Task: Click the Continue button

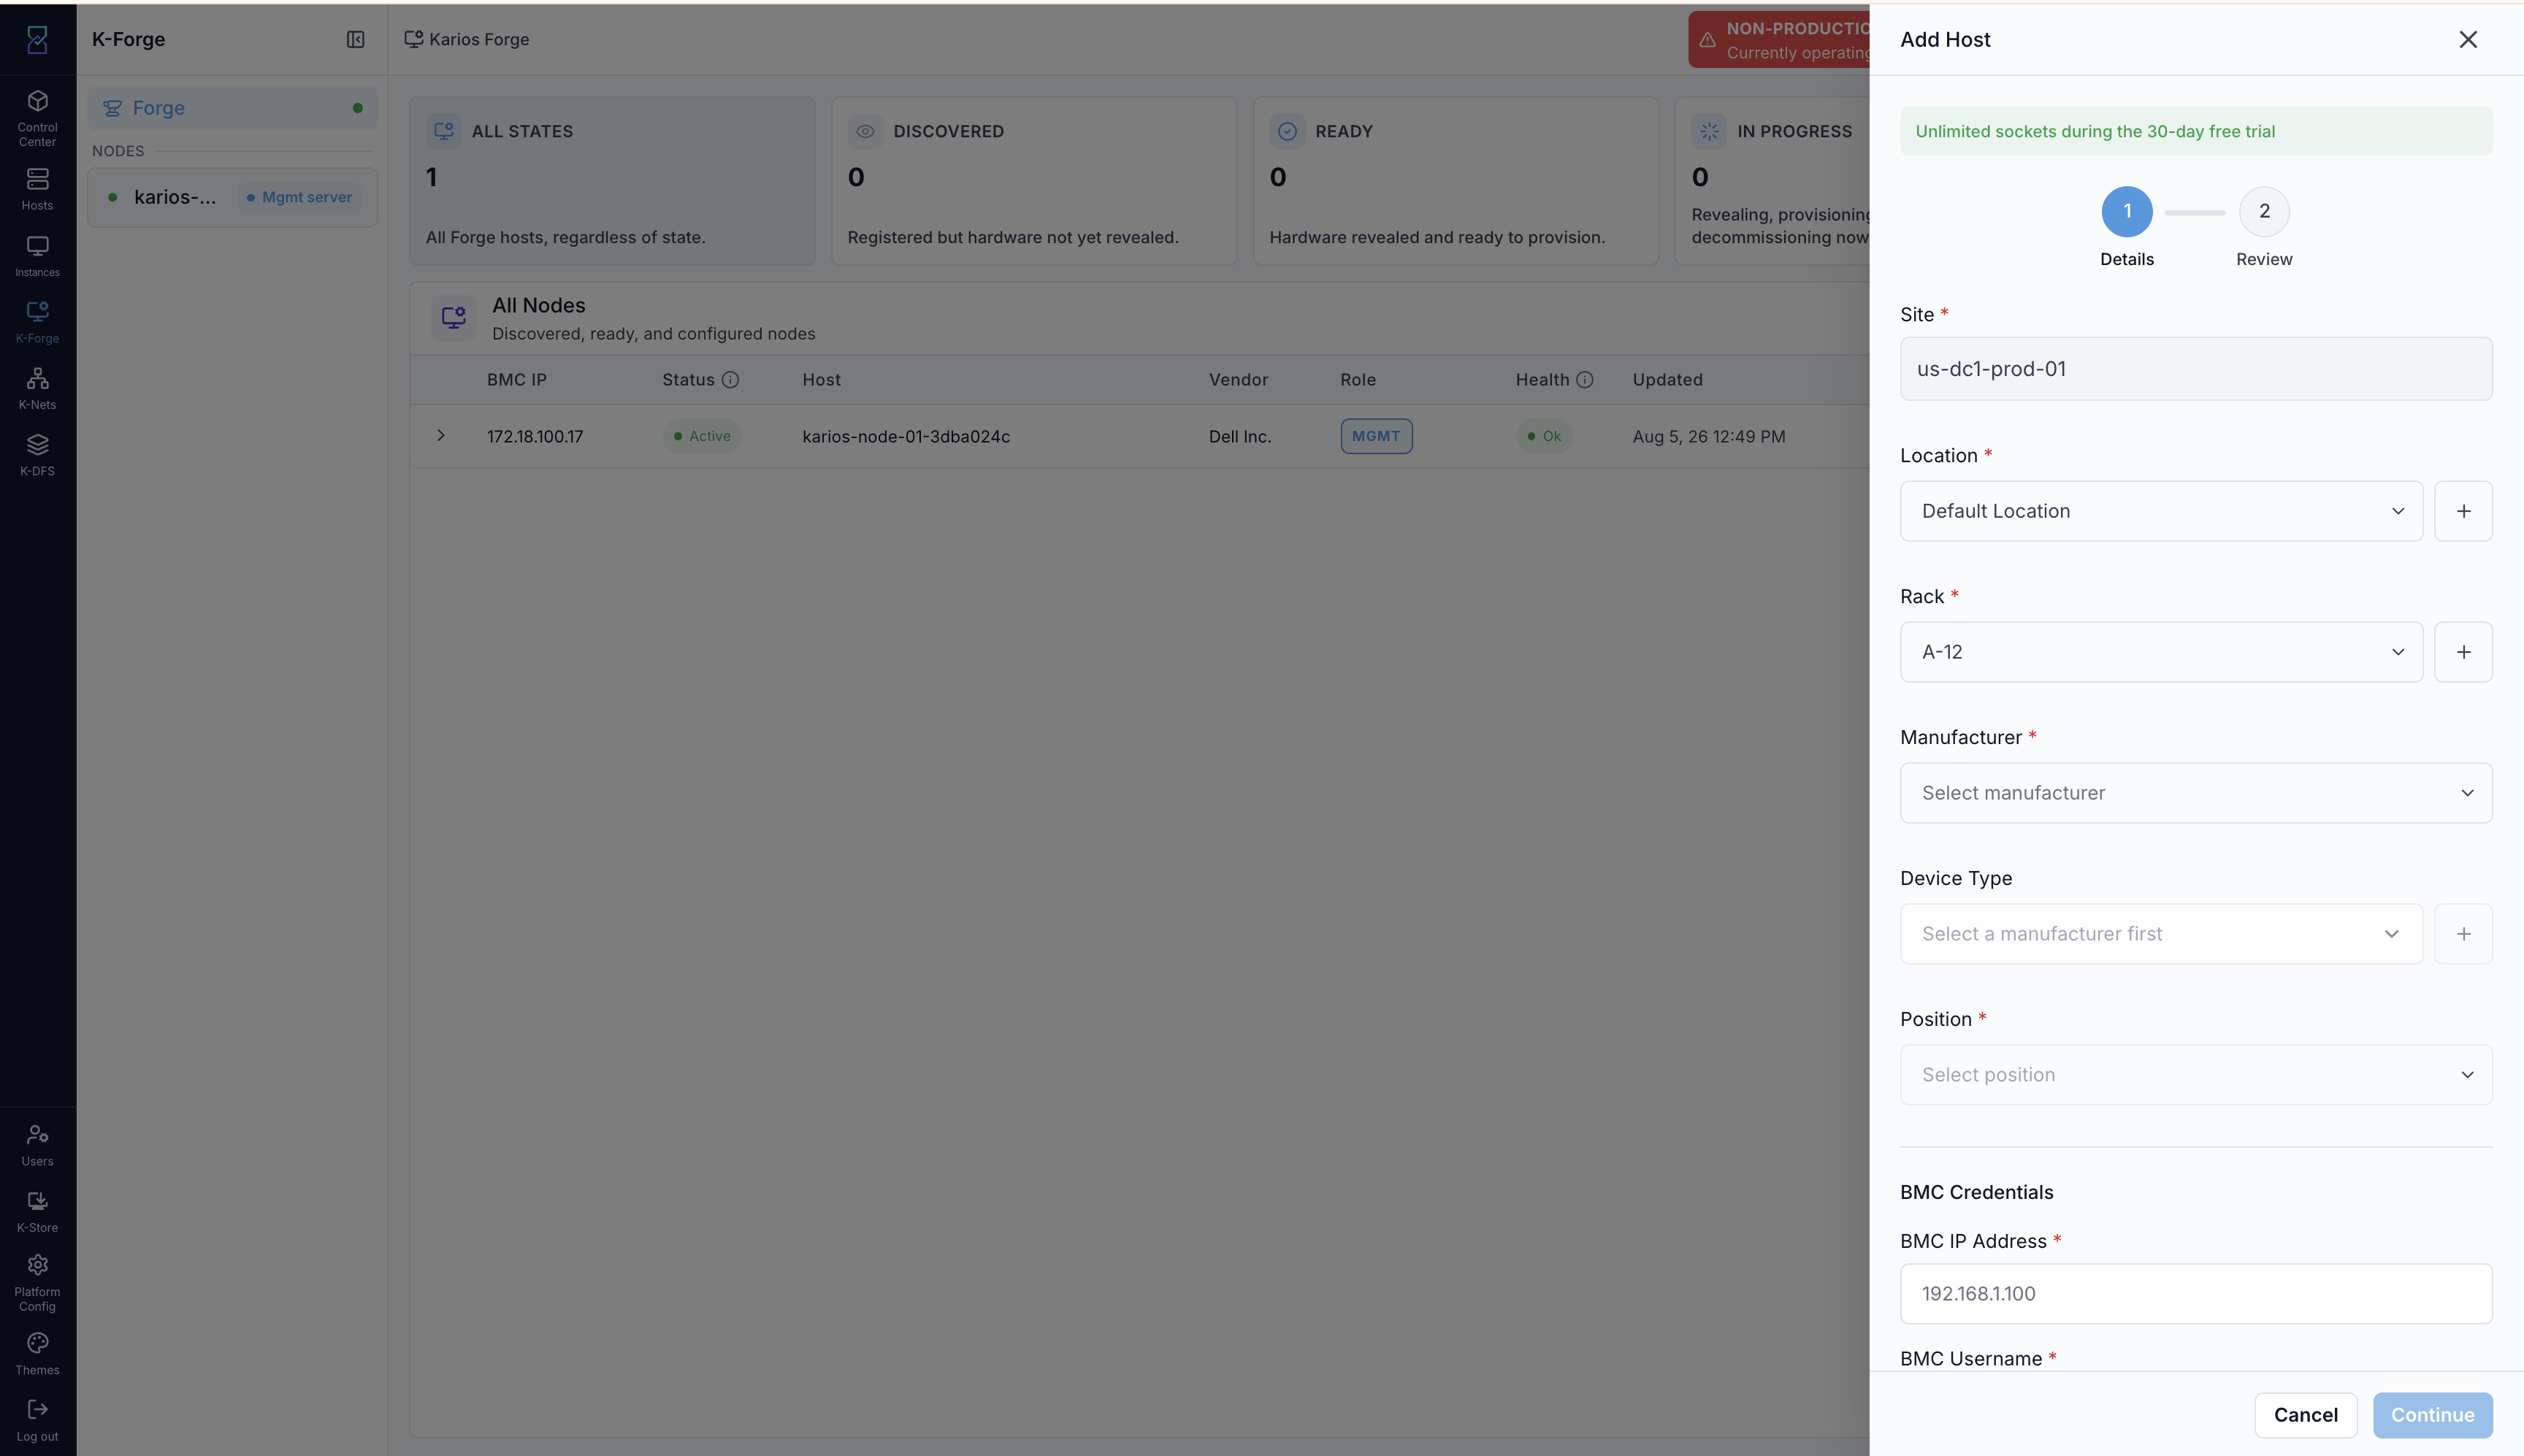Action: click(x=2432, y=1415)
